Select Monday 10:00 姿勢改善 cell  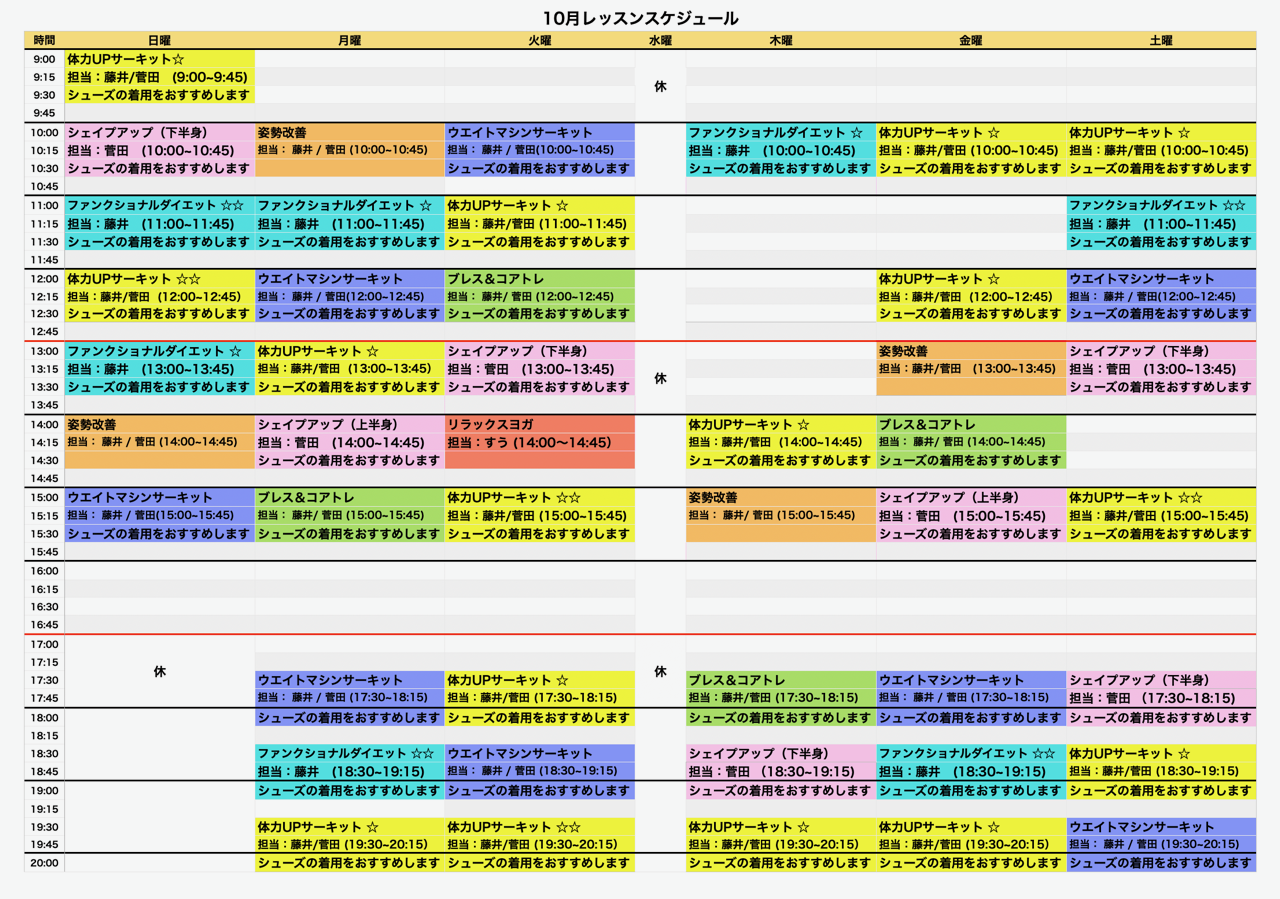click(350, 132)
